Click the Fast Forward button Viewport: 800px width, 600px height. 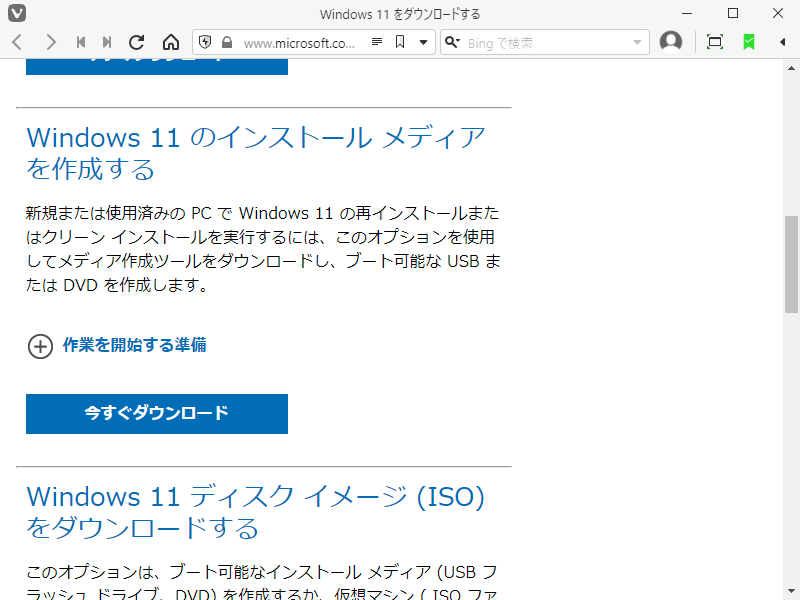click(x=107, y=42)
